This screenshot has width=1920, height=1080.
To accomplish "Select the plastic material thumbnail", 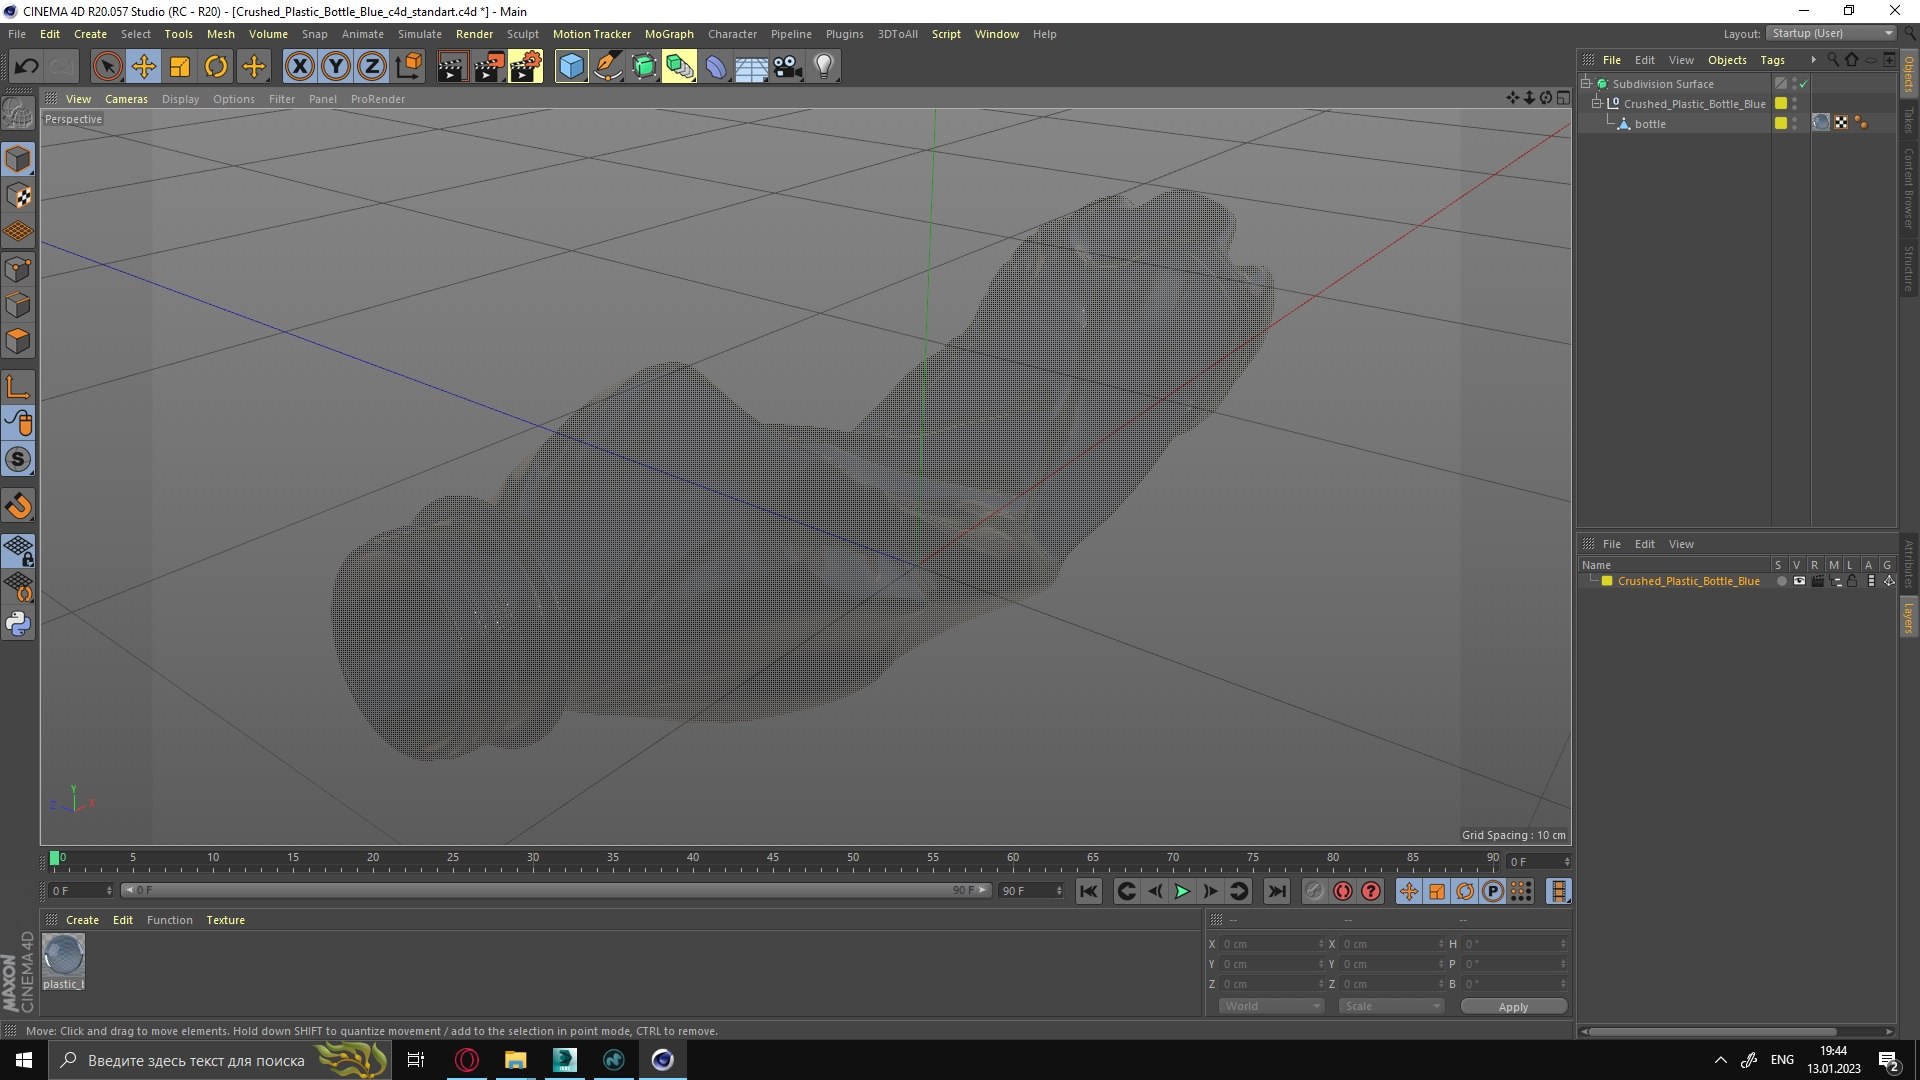I will (63, 956).
